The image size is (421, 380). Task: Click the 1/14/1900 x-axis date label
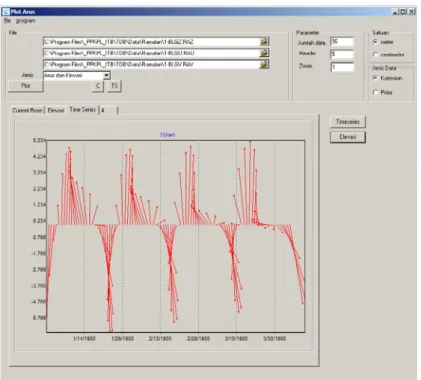84,338
